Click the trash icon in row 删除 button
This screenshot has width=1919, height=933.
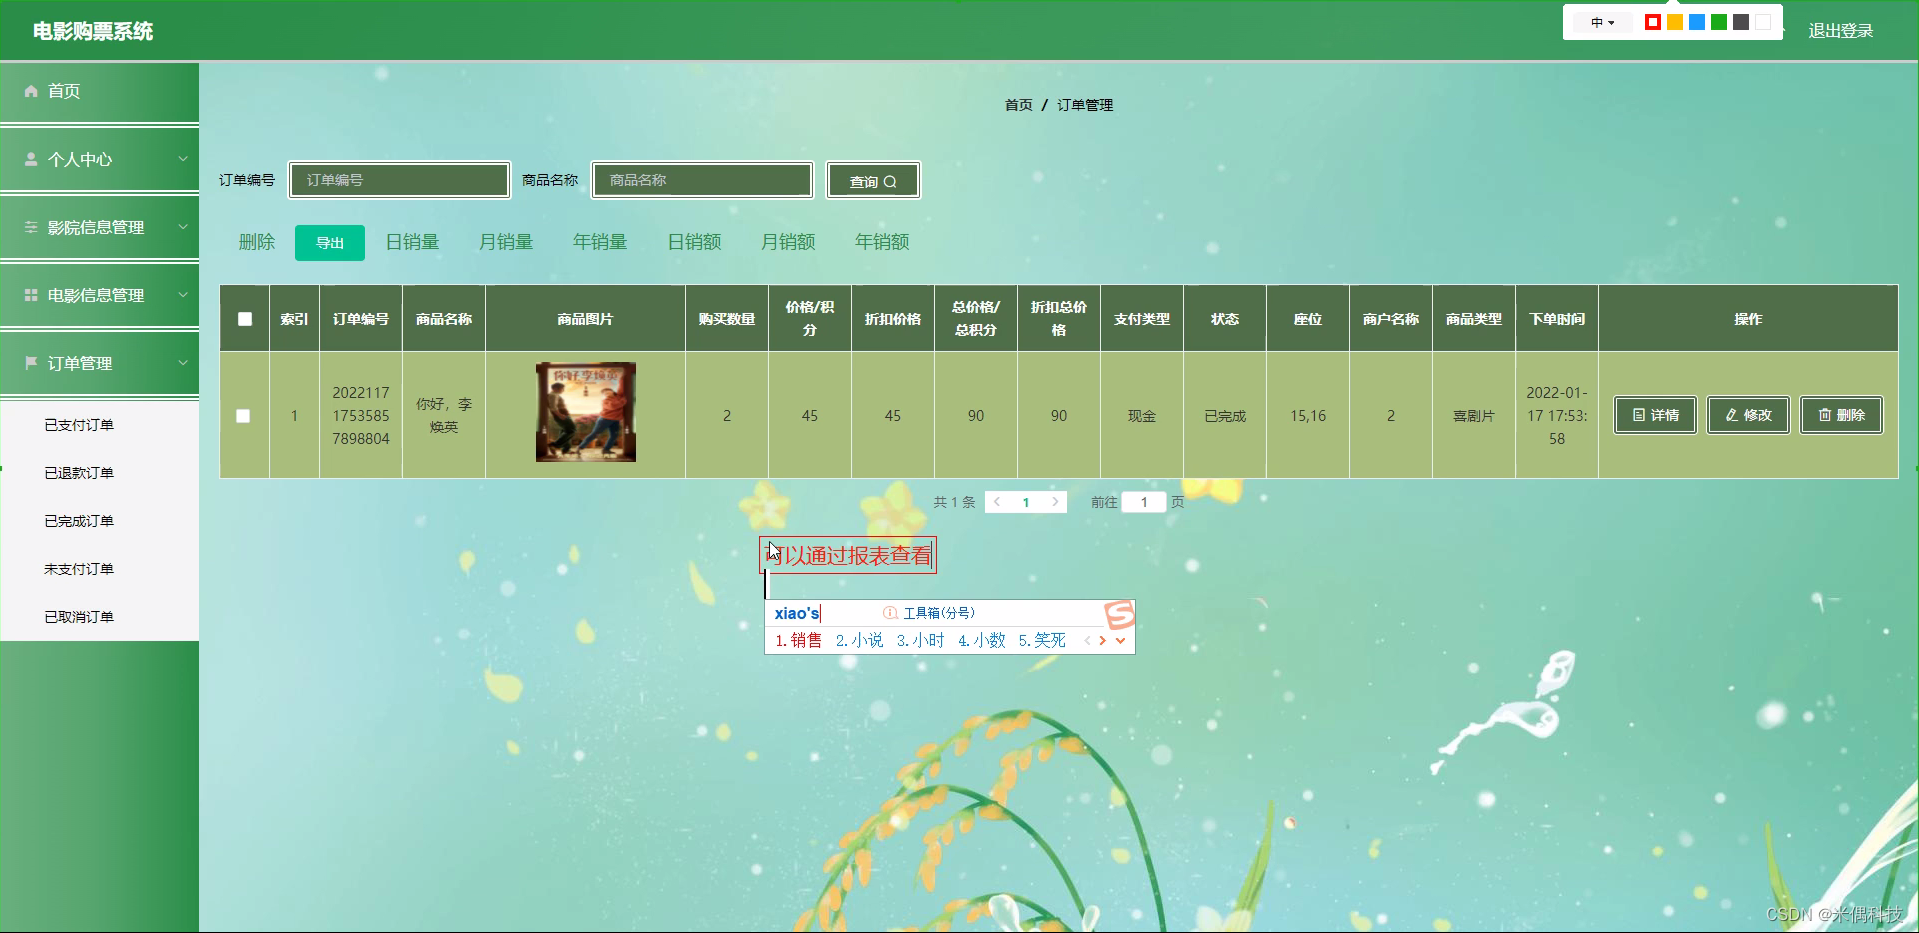coord(1825,415)
